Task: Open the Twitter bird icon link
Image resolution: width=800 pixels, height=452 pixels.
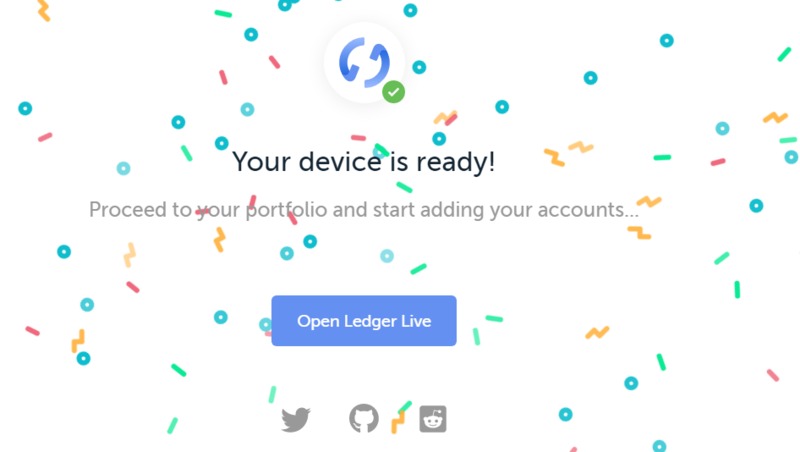Action: [x=296, y=419]
